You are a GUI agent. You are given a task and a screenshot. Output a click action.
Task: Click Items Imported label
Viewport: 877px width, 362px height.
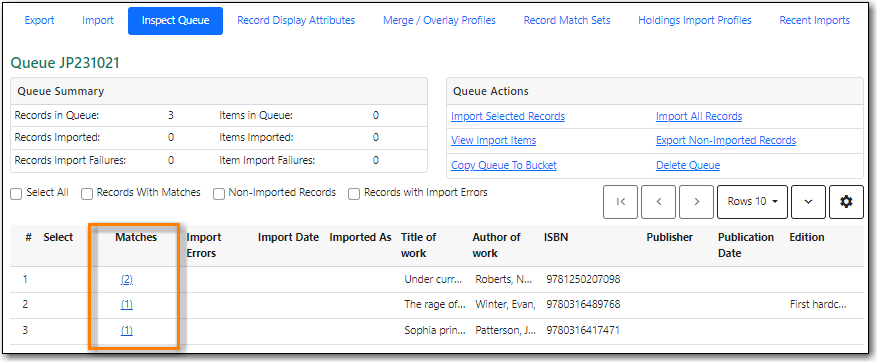256,137
